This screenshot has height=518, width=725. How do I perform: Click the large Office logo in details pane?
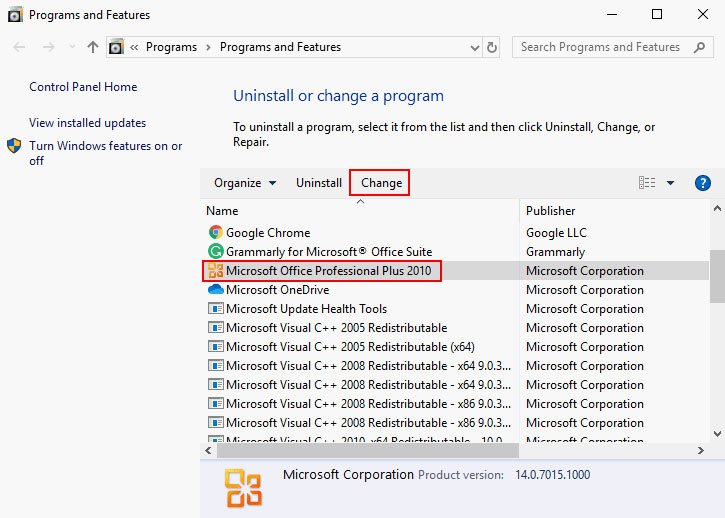[243, 488]
